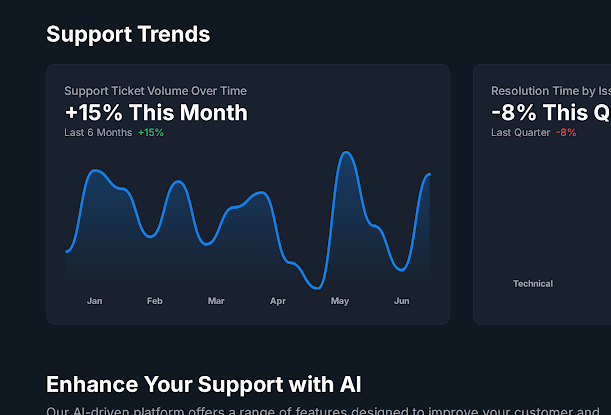Select the Apr label on the chart axis
The image size is (611, 415).
(x=278, y=301)
